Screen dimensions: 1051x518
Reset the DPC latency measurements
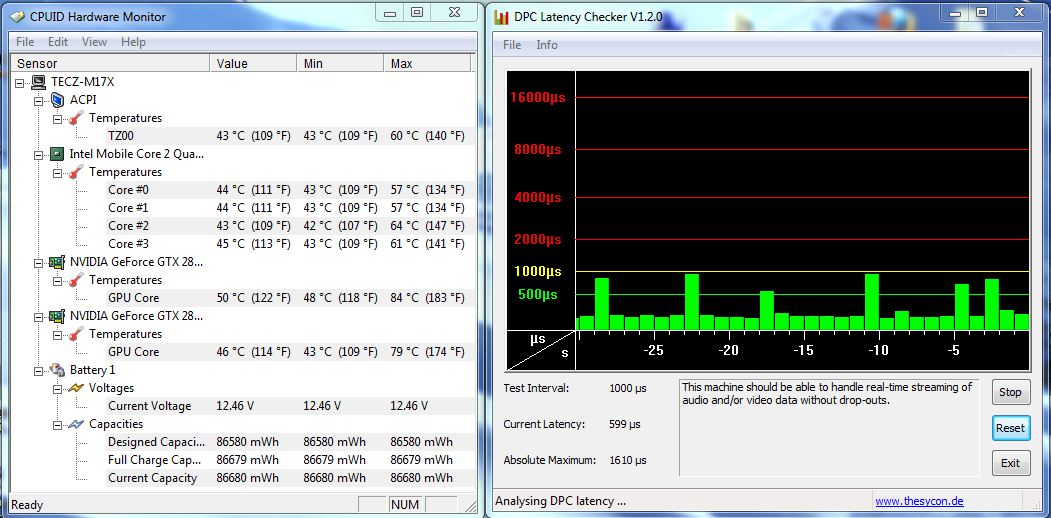pyautogui.click(x=1010, y=428)
